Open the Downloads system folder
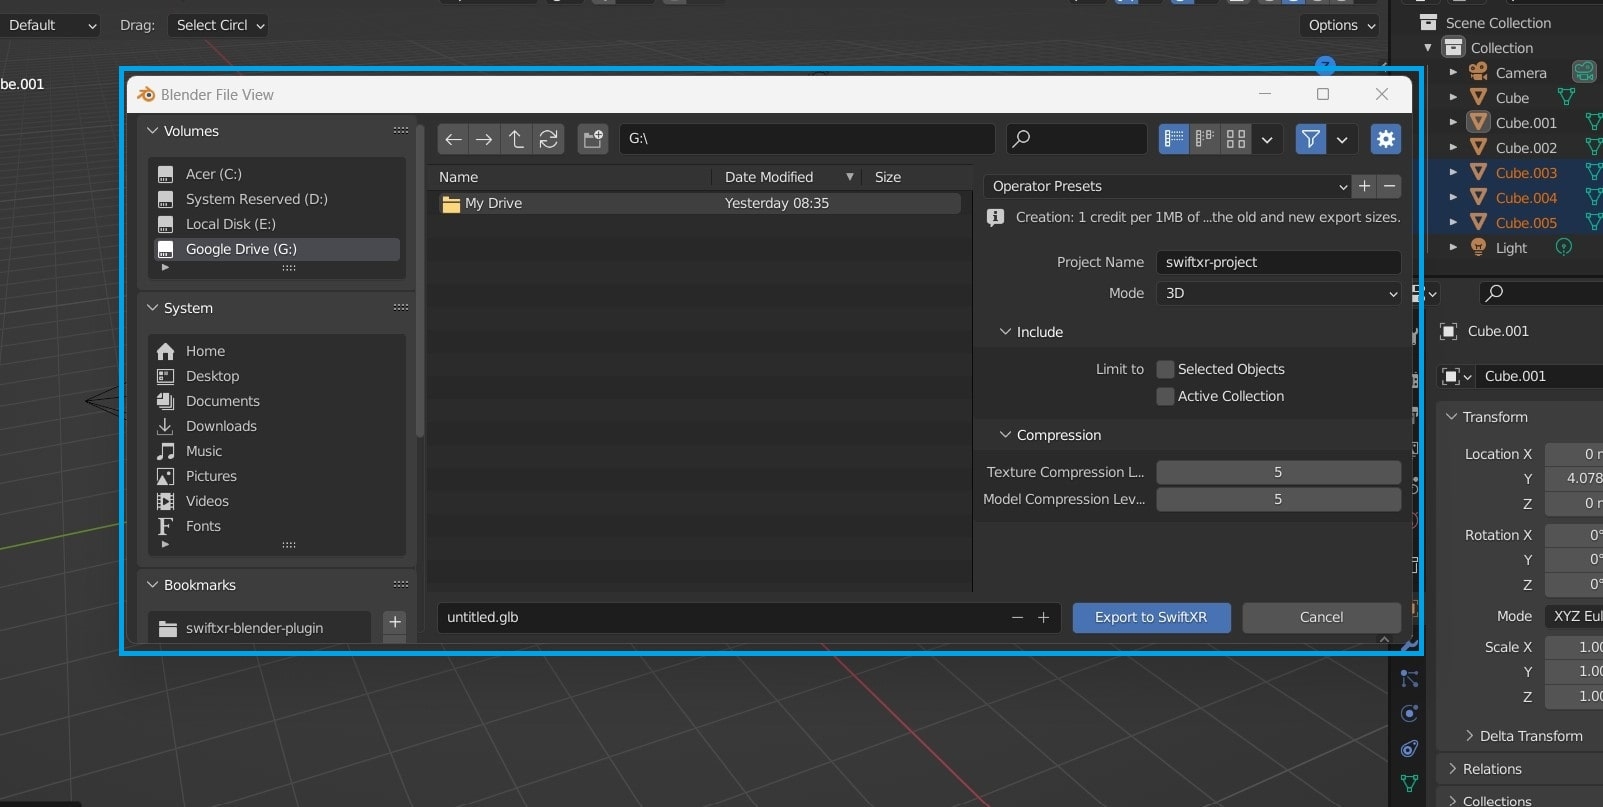The width and height of the screenshot is (1603, 807). (221, 426)
